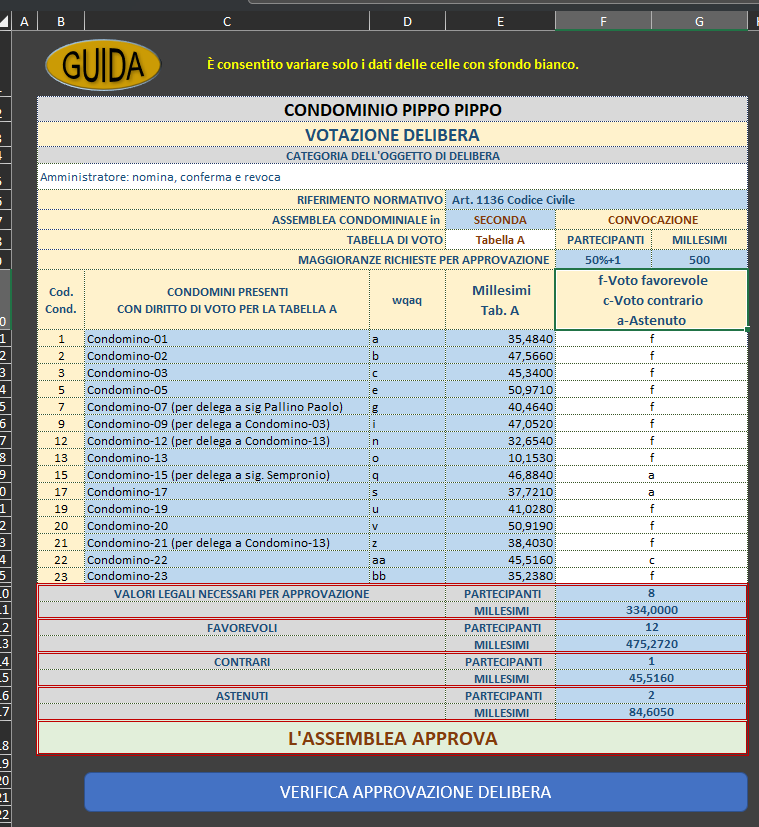This screenshot has height=827, width=759.
Task: Click the millesimi value 35,4840
Action: (500, 339)
